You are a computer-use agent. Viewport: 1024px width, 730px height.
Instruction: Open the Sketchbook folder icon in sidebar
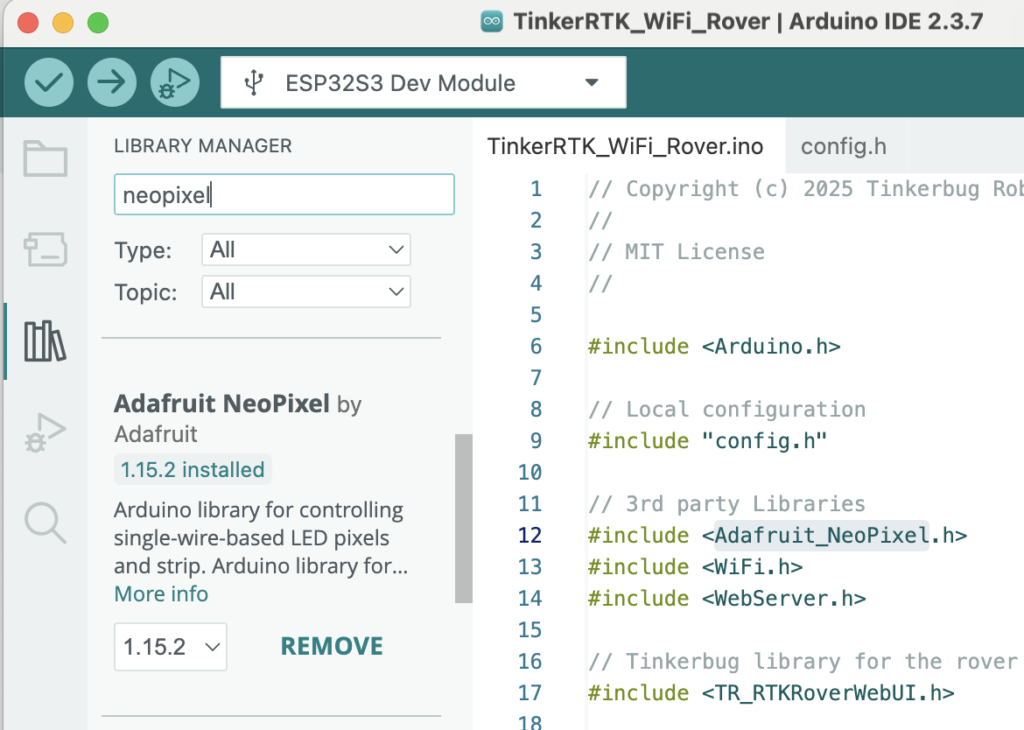(x=45, y=160)
